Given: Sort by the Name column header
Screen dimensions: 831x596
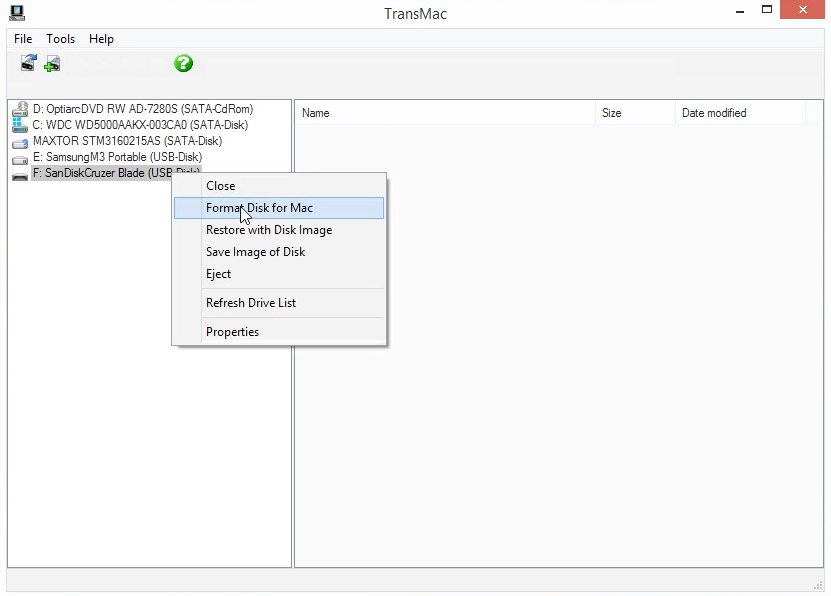Looking at the screenshot, I should tap(445, 113).
